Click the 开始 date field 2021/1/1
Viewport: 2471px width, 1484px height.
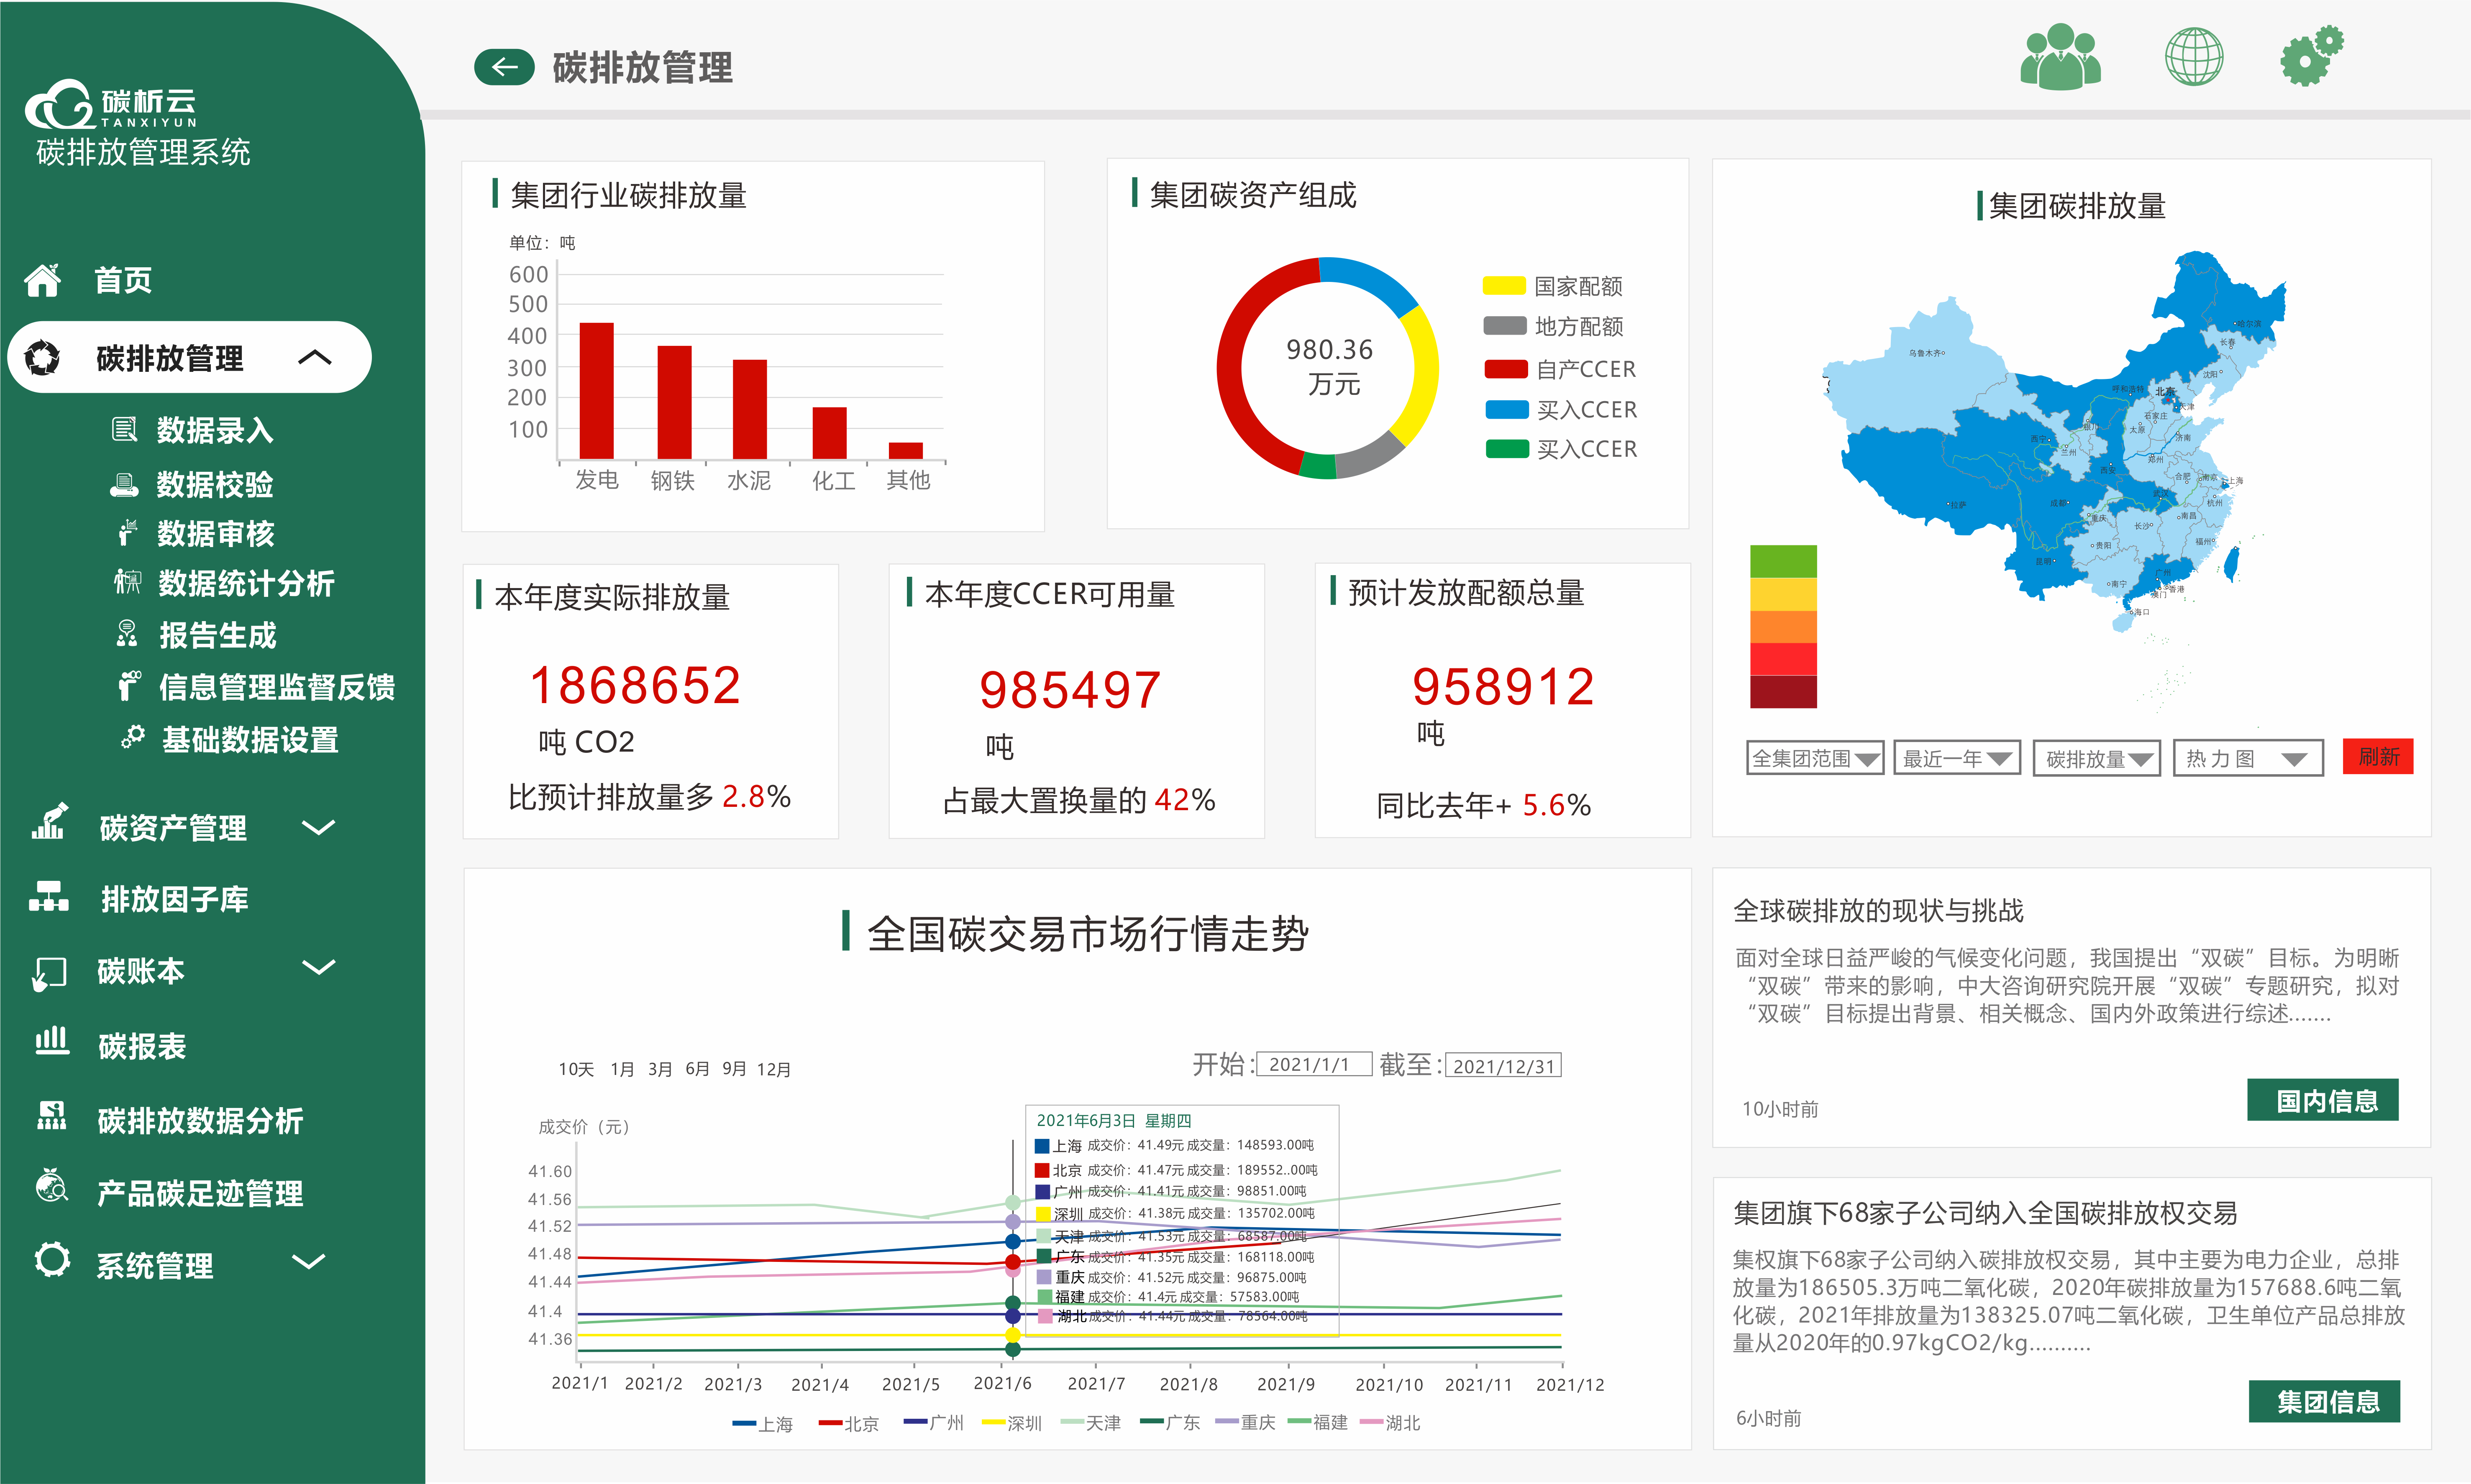pos(1313,1064)
